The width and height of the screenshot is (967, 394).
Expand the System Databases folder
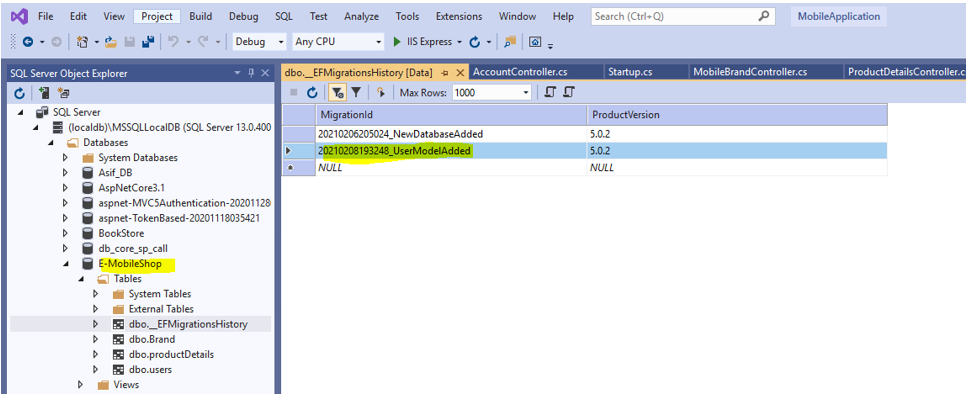(66, 158)
